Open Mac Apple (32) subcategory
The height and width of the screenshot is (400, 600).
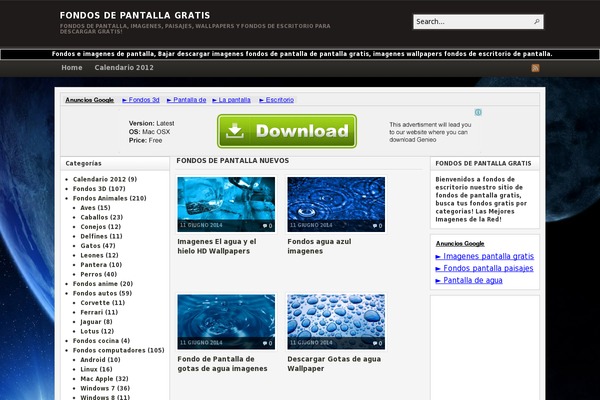[104, 379]
